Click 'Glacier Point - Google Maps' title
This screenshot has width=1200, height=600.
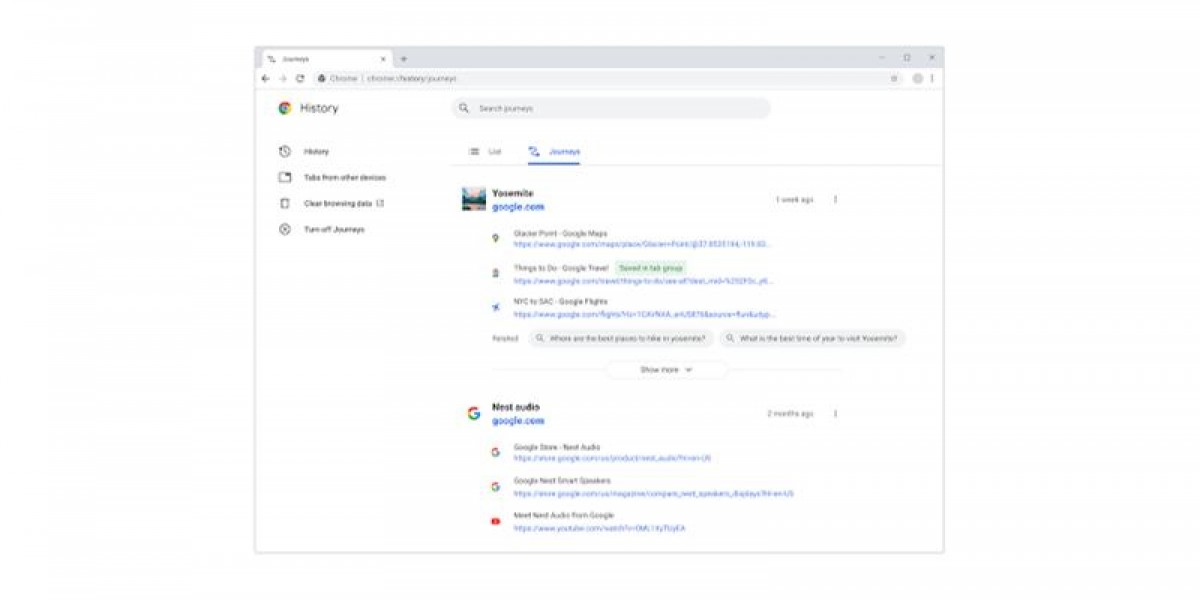click(x=560, y=233)
